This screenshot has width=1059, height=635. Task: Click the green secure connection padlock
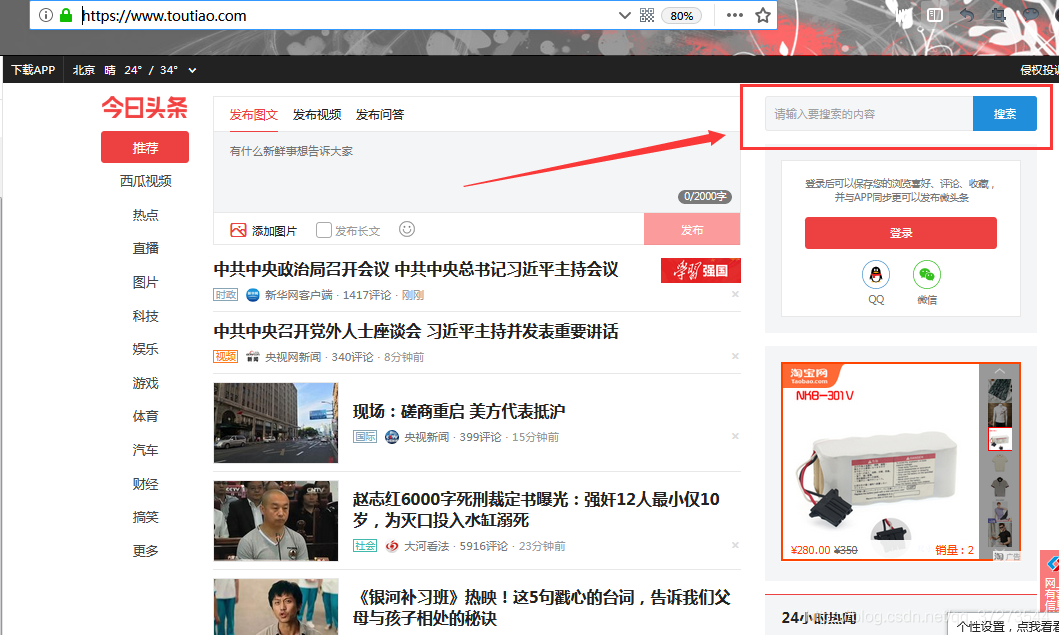[x=66, y=15]
